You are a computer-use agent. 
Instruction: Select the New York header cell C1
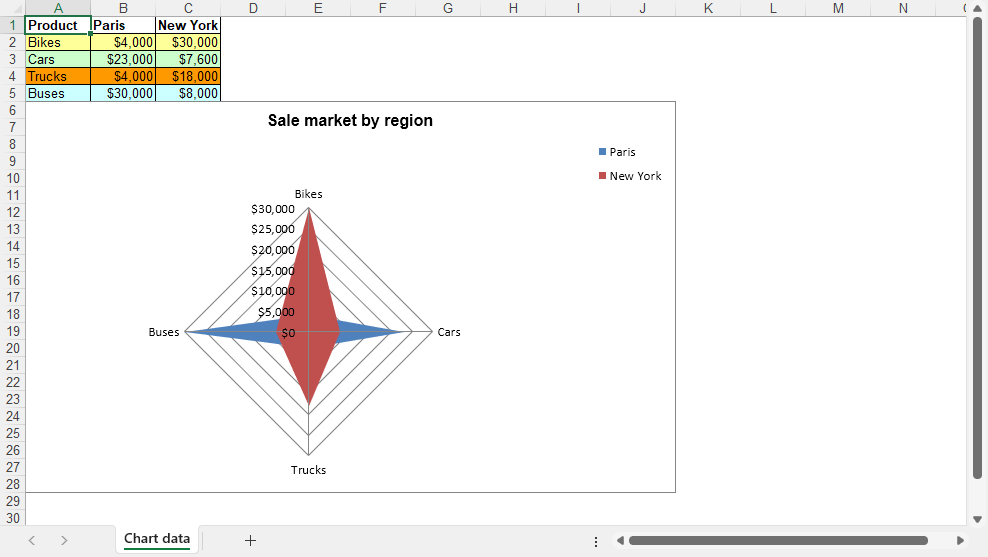pos(188,25)
